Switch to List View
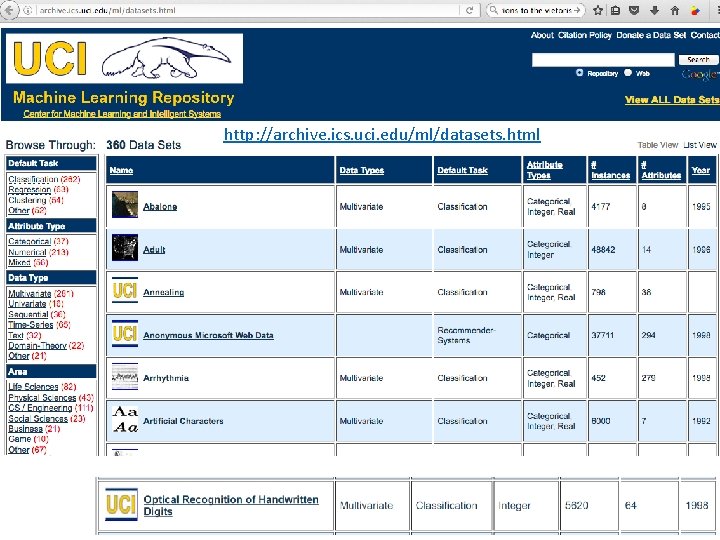The width and height of the screenshot is (720, 540). pyautogui.click(x=700, y=145)
